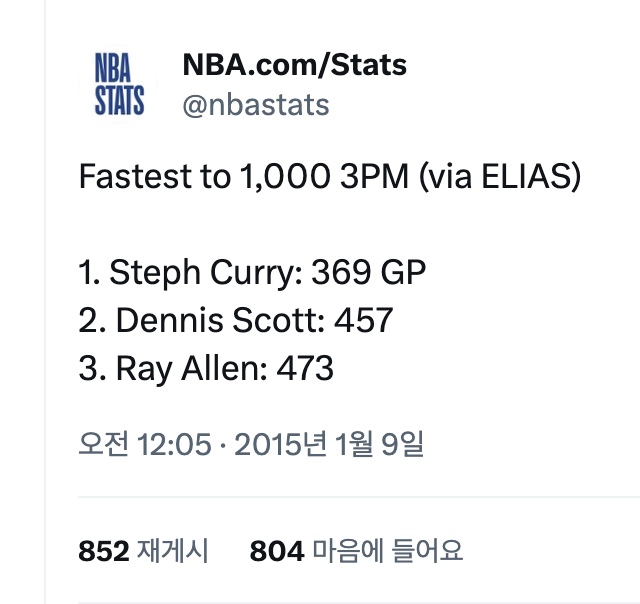Click the NBA.com/Stats display name
The width and height of the screenshot is (640, 604).
click(x=294, y=66)
